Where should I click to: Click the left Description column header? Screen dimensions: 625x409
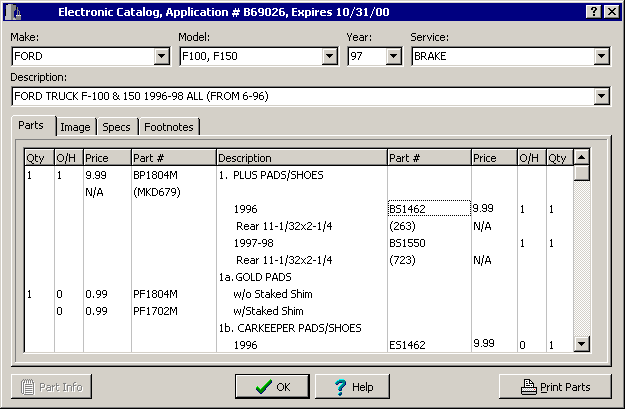point(300,158)
